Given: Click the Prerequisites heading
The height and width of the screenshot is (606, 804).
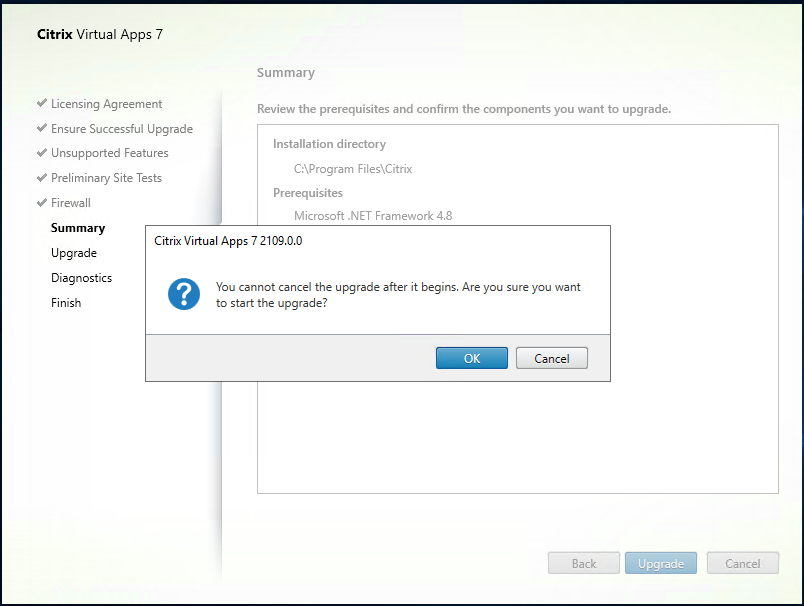Looking at the screenshot, I should coord(308,193).
